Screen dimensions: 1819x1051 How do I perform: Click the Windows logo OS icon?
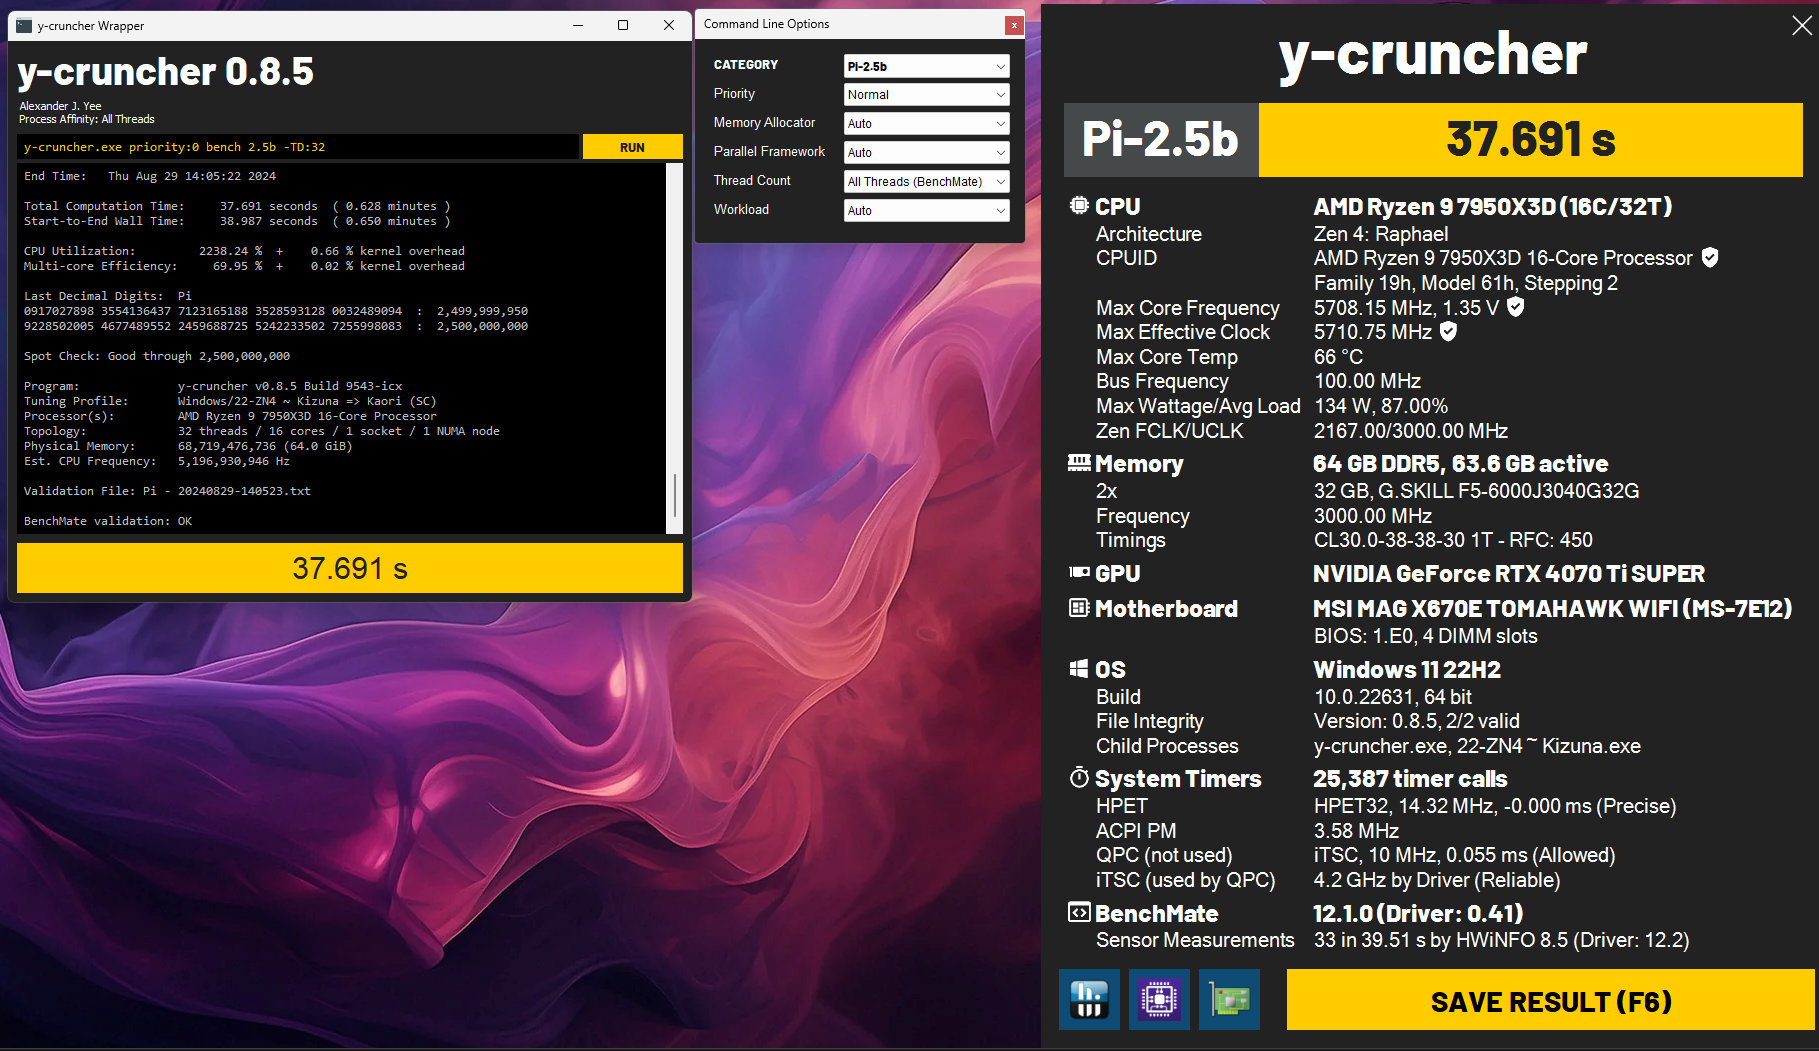coord(1079,669)
